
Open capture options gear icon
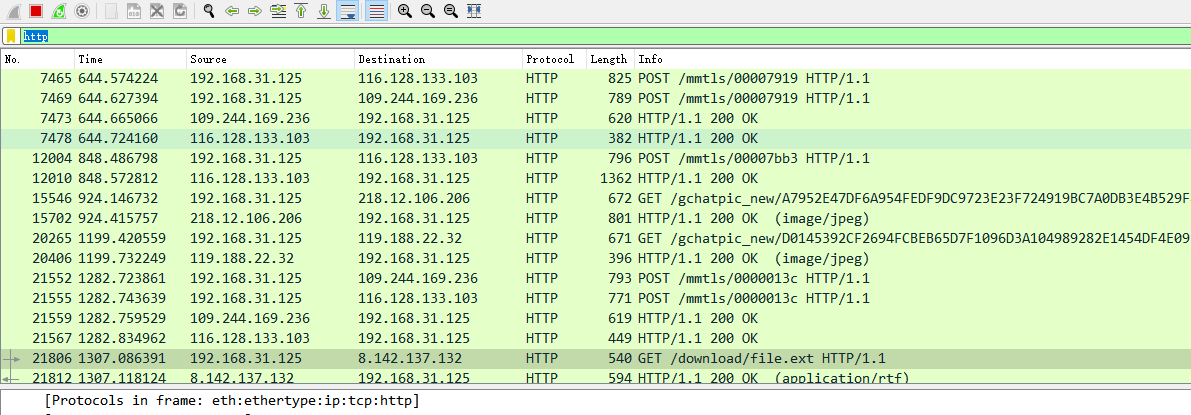tap(82, 11)
